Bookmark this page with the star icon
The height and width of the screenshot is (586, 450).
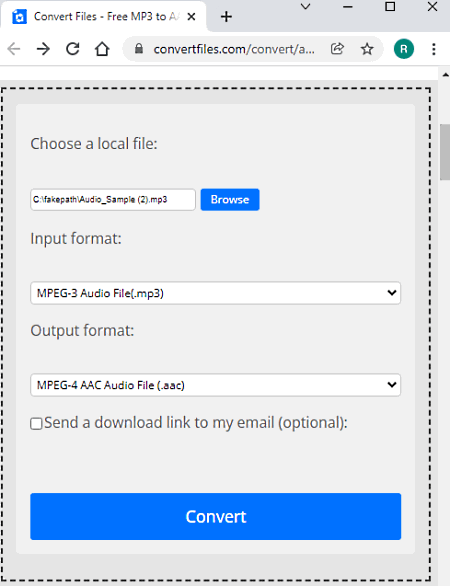point(367,49)
